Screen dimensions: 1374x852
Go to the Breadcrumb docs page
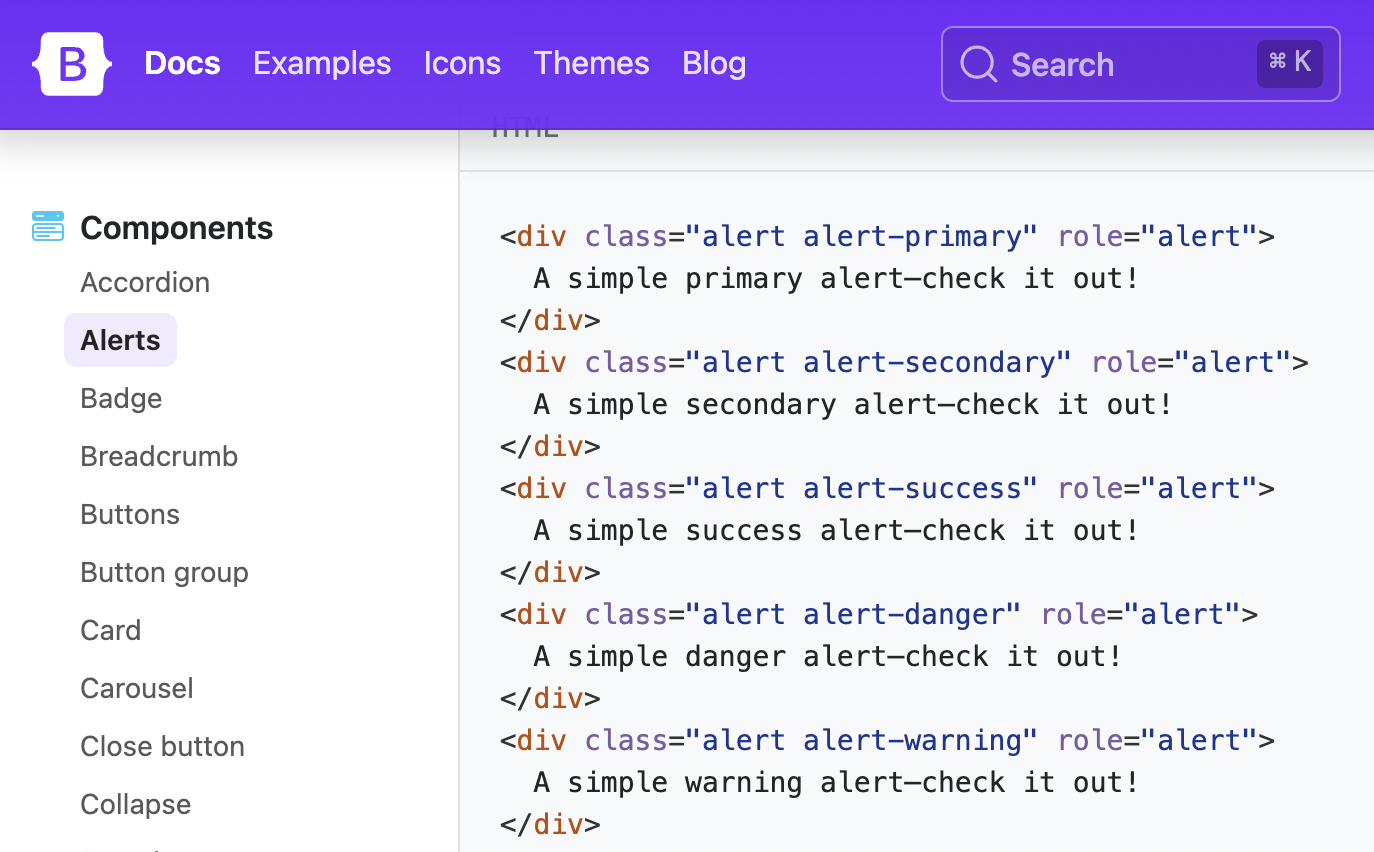[x=159, y=456]
